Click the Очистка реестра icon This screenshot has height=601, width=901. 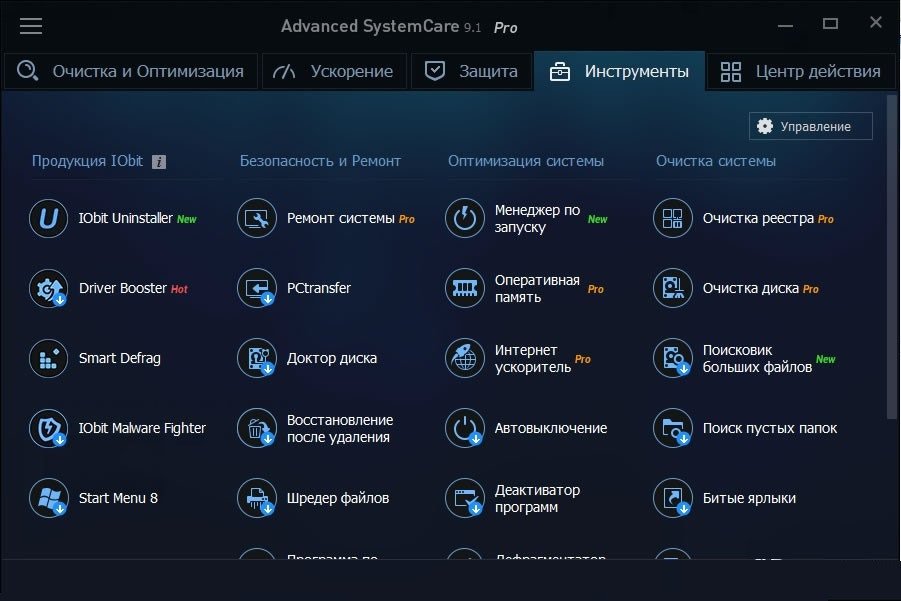(673, 218)
